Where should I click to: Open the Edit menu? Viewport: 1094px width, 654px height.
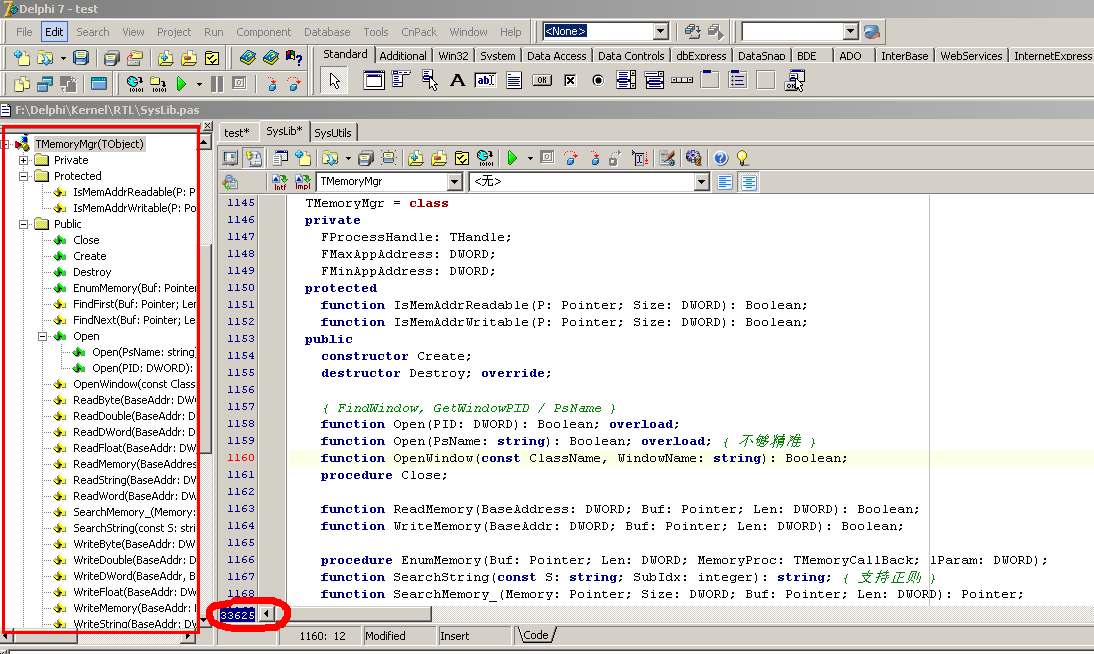point(54,32)
